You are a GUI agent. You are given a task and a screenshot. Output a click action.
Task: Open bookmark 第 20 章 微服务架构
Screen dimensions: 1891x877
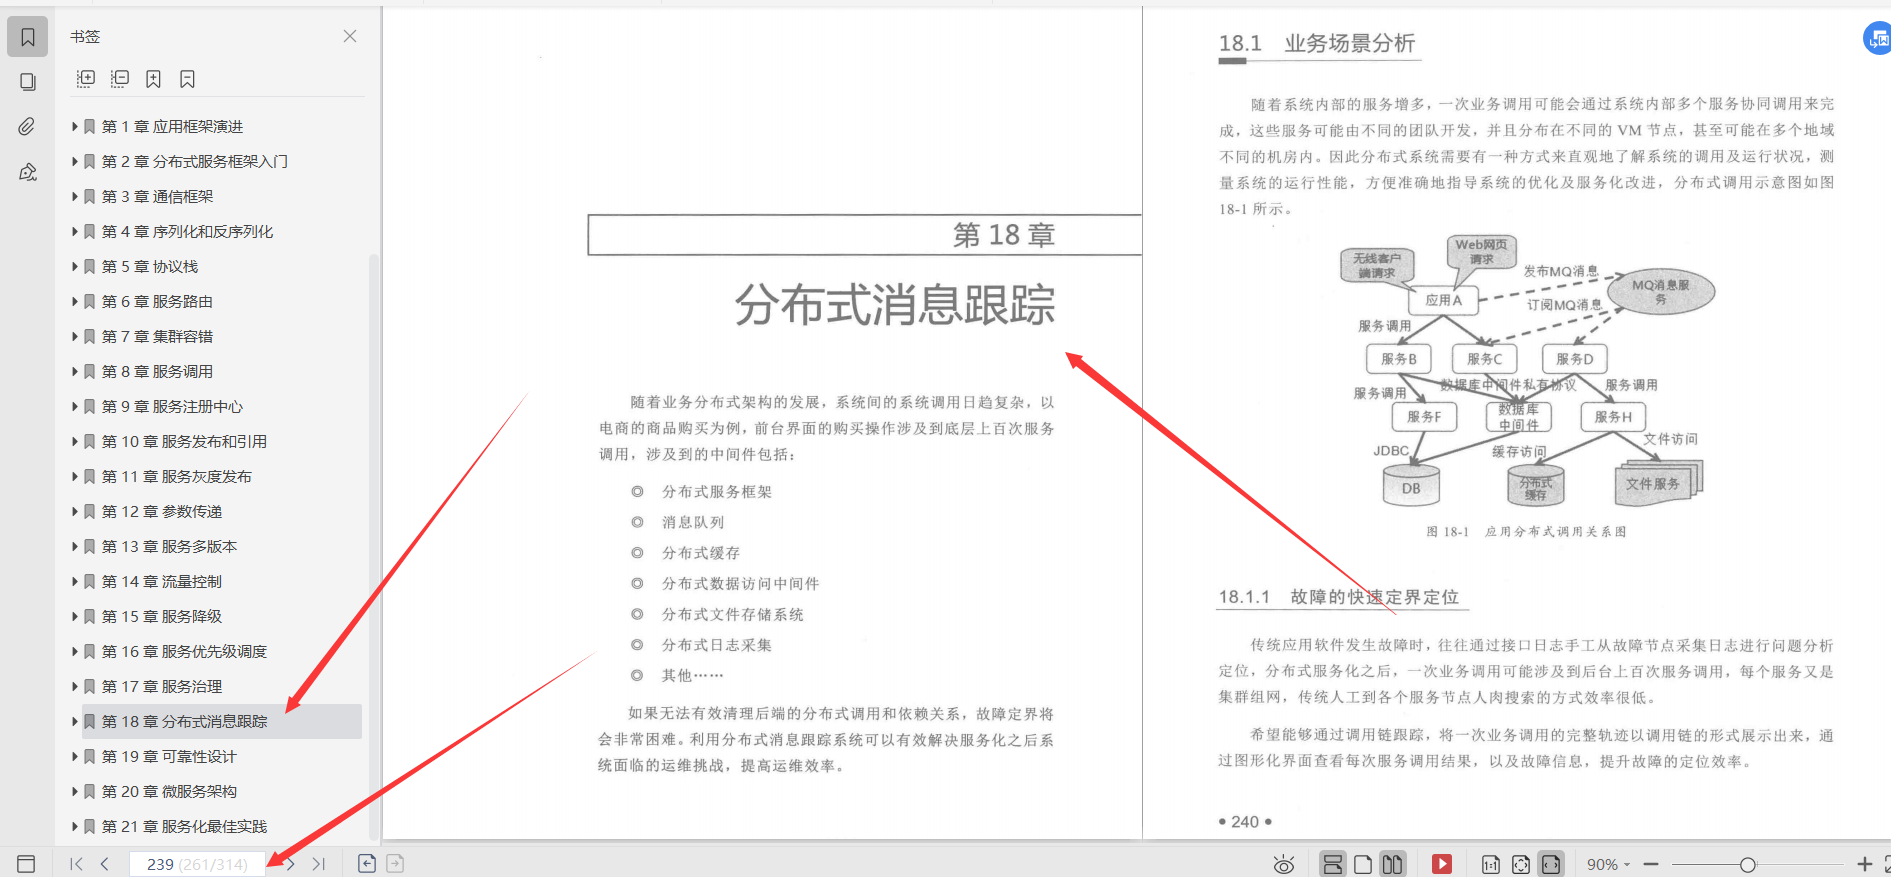169,792
